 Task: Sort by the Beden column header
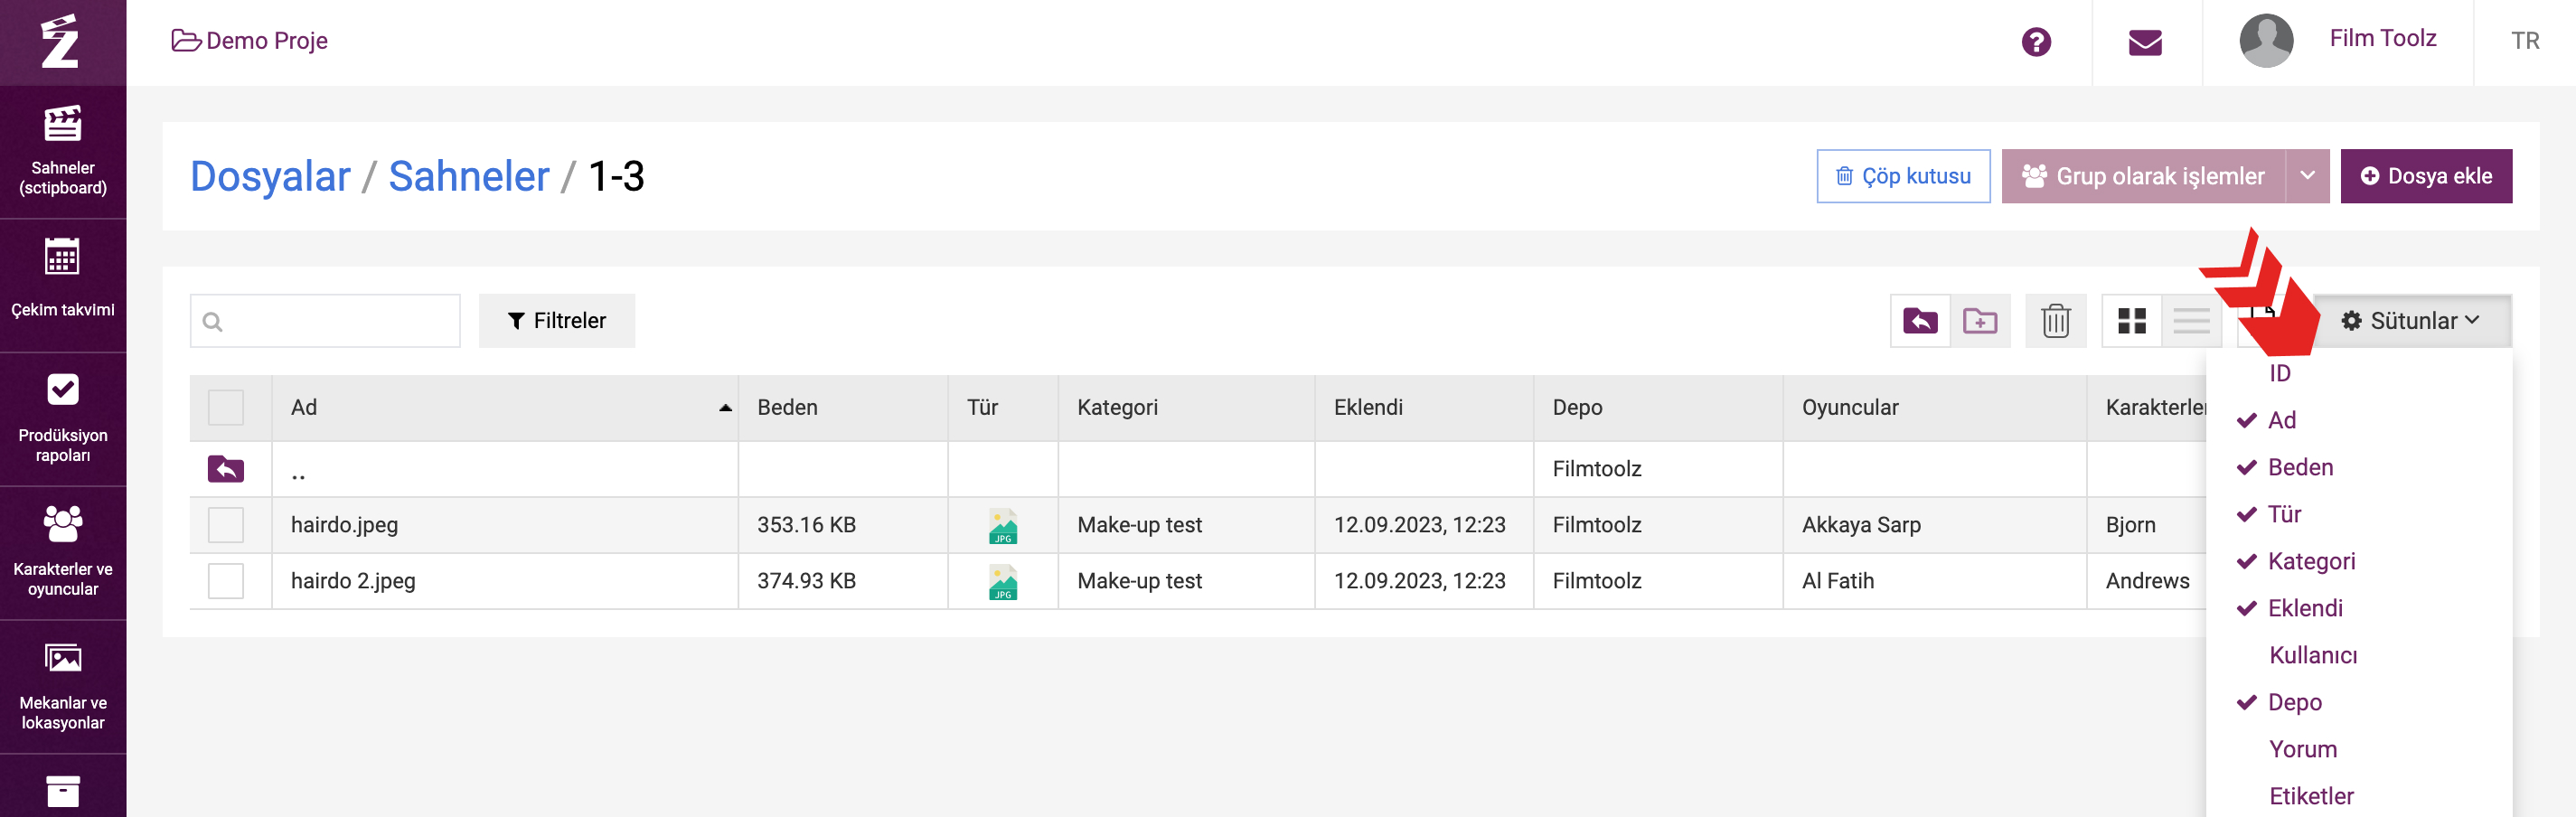tap(843, 408)
